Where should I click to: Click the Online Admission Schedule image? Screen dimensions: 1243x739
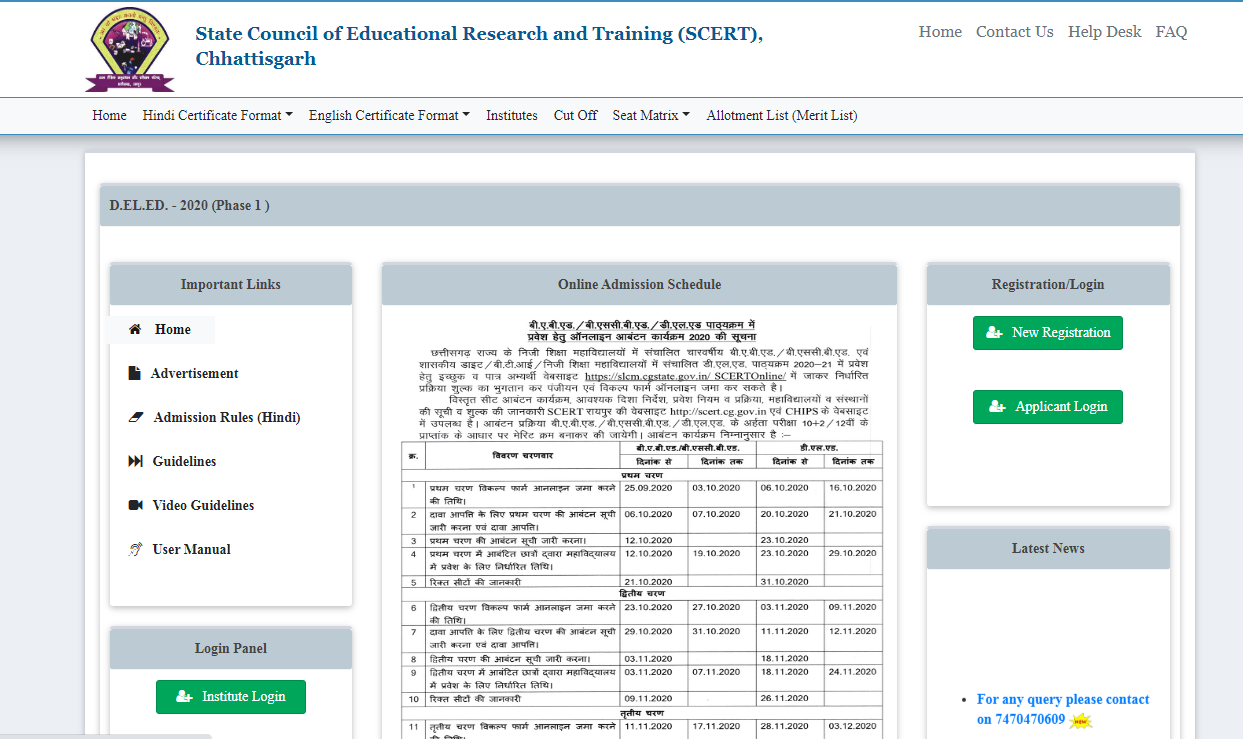[639, 527]
